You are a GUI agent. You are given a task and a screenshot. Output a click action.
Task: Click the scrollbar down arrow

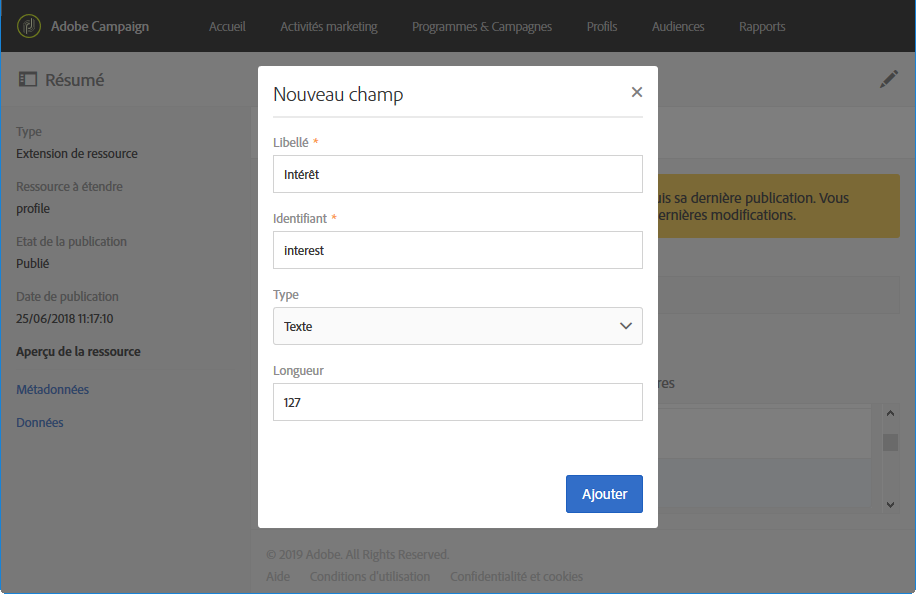tap(890, 505)
